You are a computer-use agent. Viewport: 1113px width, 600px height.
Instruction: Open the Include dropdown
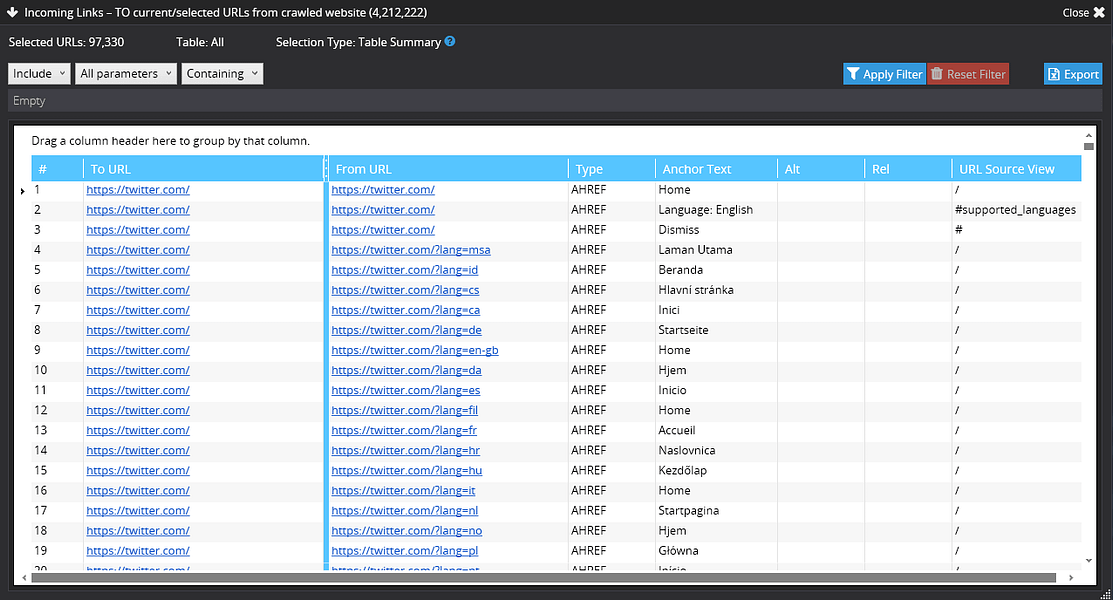[39, 74]
